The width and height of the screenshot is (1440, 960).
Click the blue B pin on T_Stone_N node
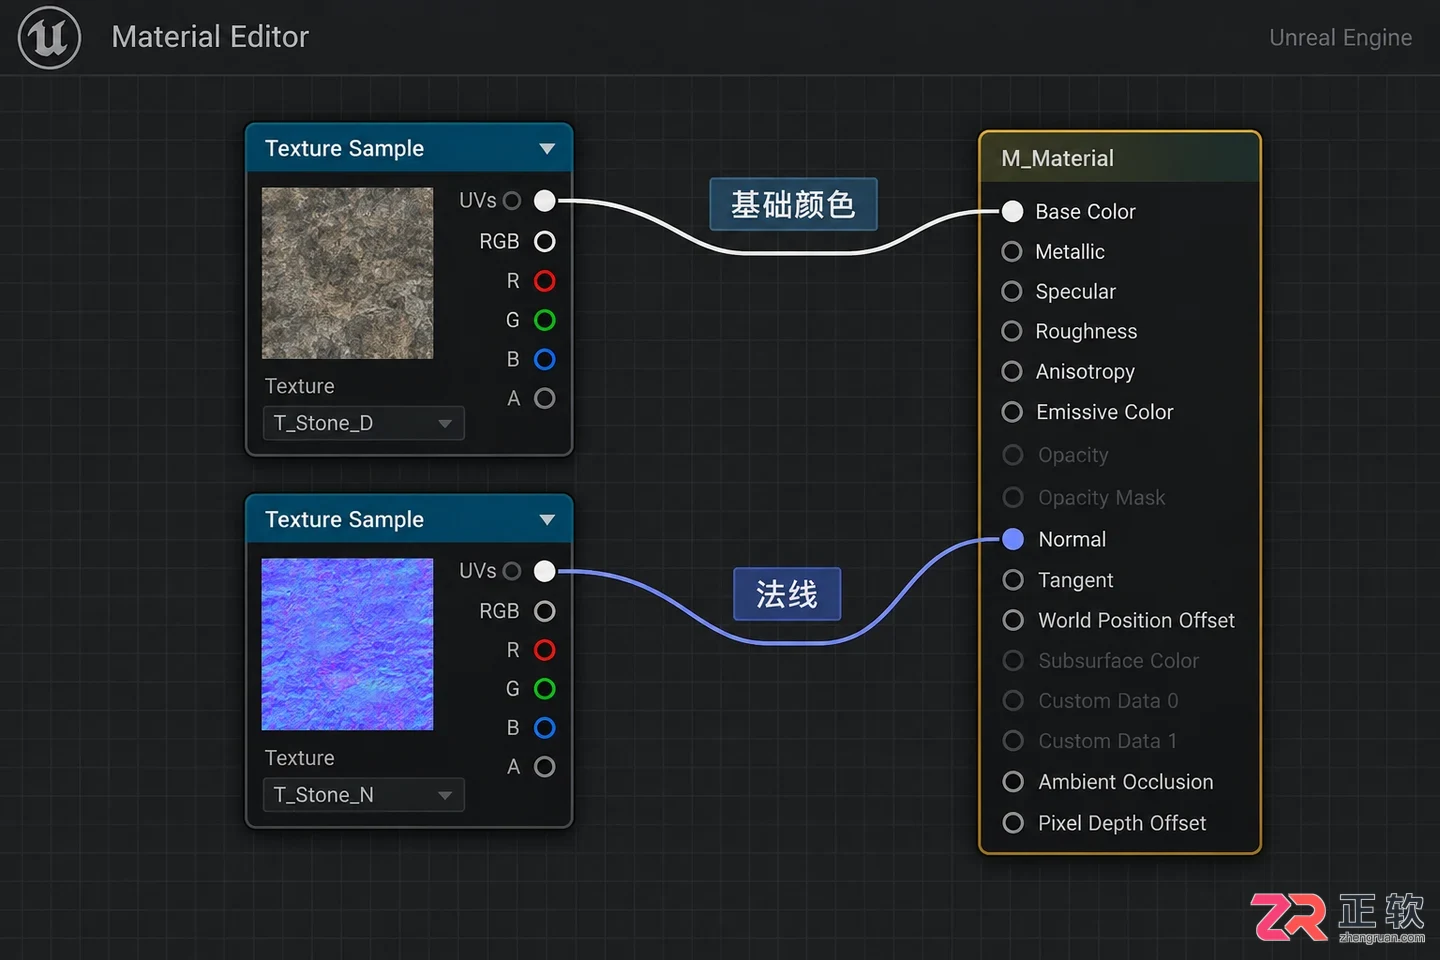coord(544,728)
